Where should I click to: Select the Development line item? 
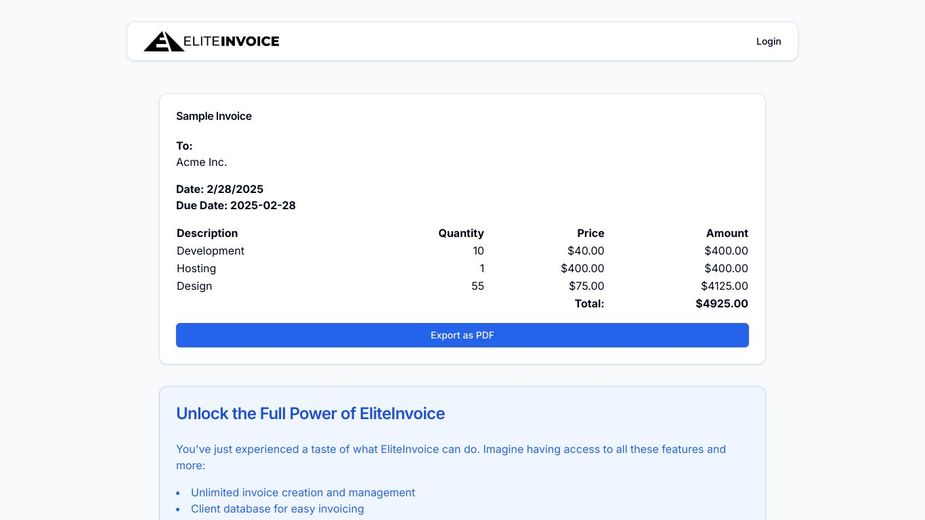tap(210, 251)
